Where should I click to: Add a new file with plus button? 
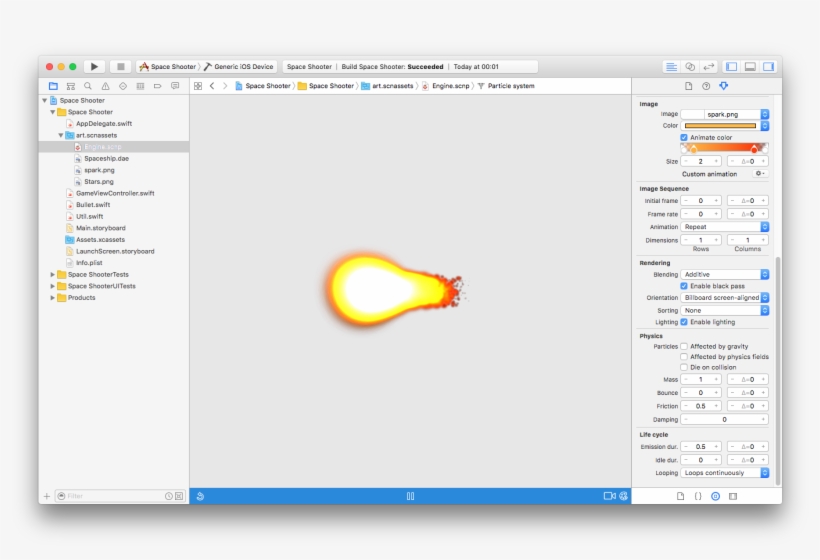(x=46, y=496)
